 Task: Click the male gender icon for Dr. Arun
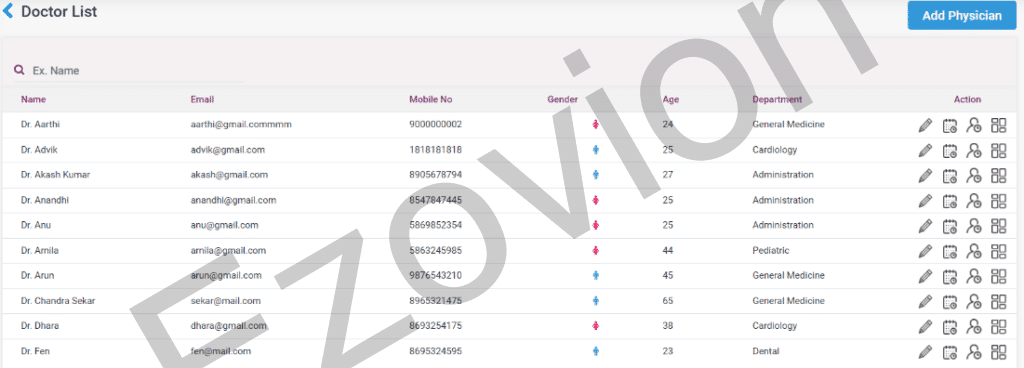click(596, 275)
